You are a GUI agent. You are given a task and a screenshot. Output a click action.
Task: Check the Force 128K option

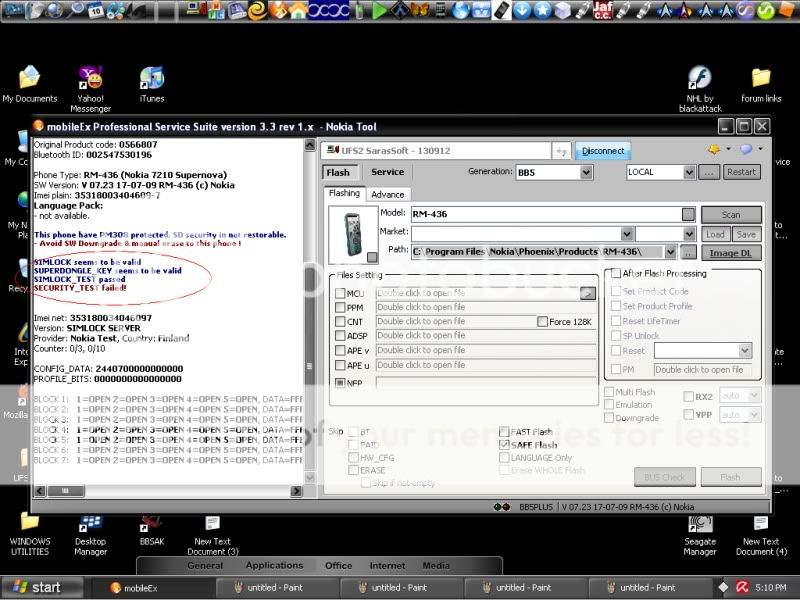(x=542, y=321)
